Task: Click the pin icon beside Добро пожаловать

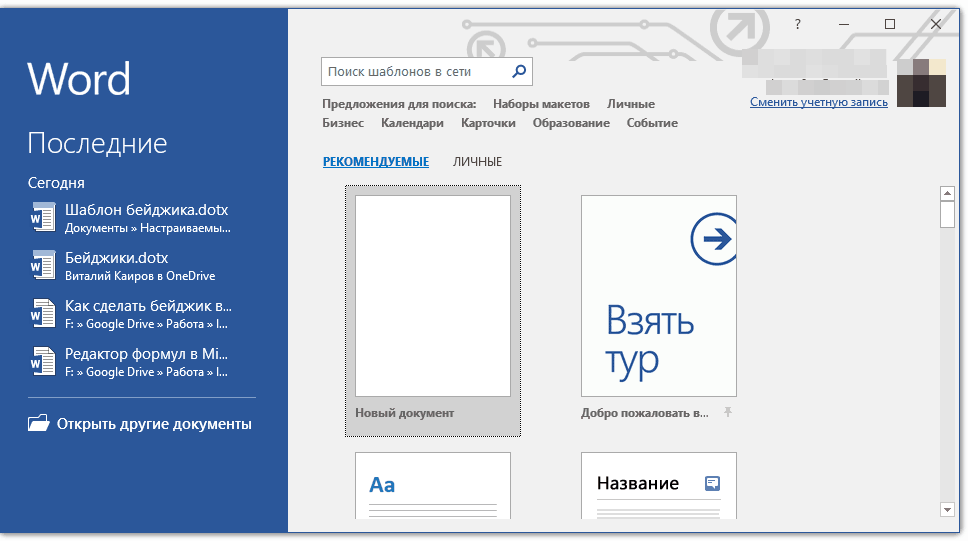Action: click(x=728, y=412)
